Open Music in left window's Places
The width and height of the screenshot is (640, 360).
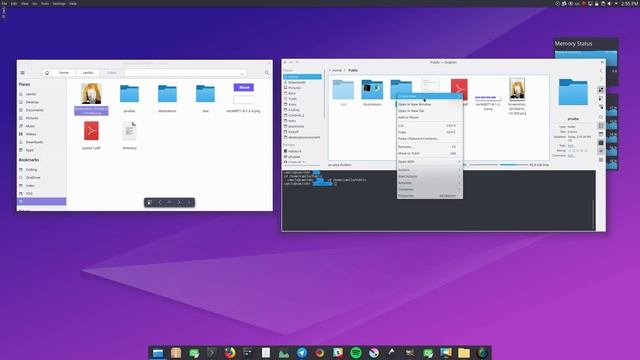(x=42, y=126)
